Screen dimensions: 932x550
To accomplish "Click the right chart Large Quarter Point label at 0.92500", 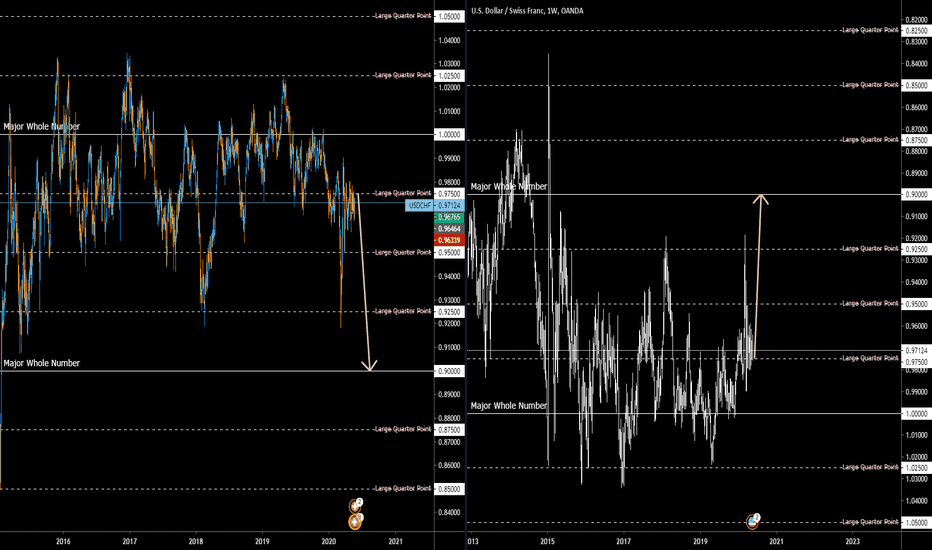I will (x=870, y=249).
